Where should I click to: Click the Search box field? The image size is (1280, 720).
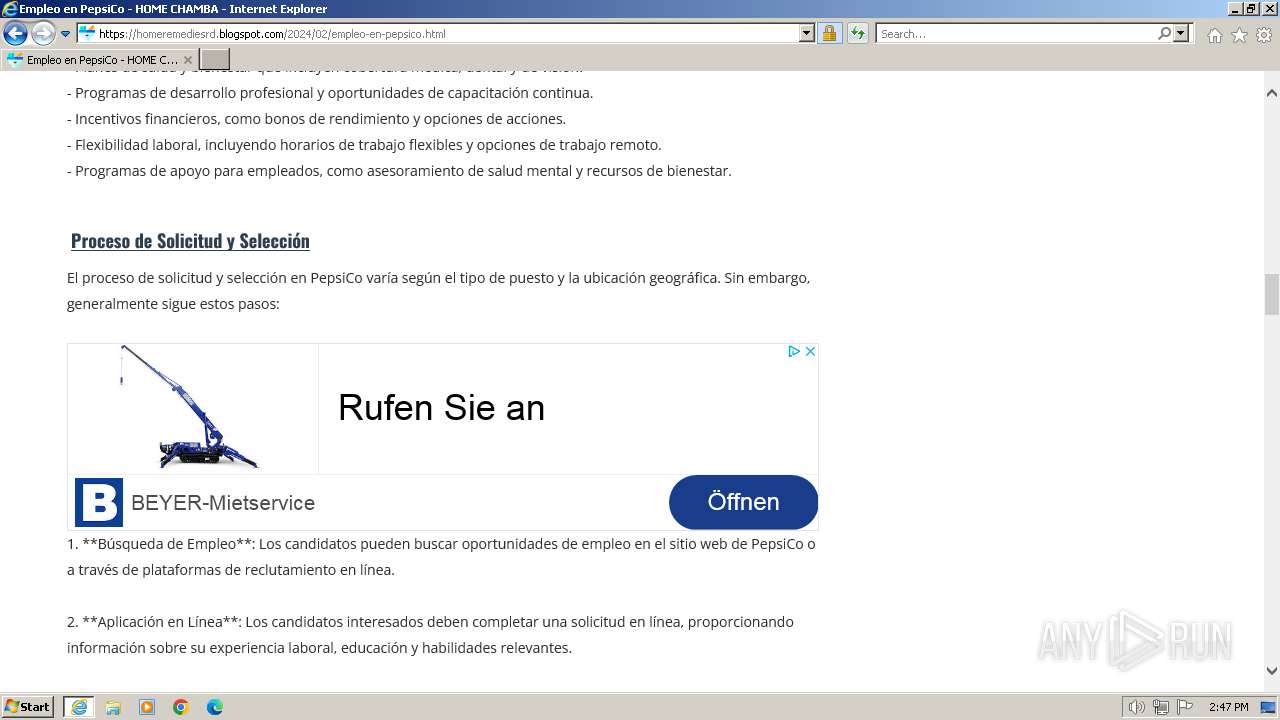1015,33
